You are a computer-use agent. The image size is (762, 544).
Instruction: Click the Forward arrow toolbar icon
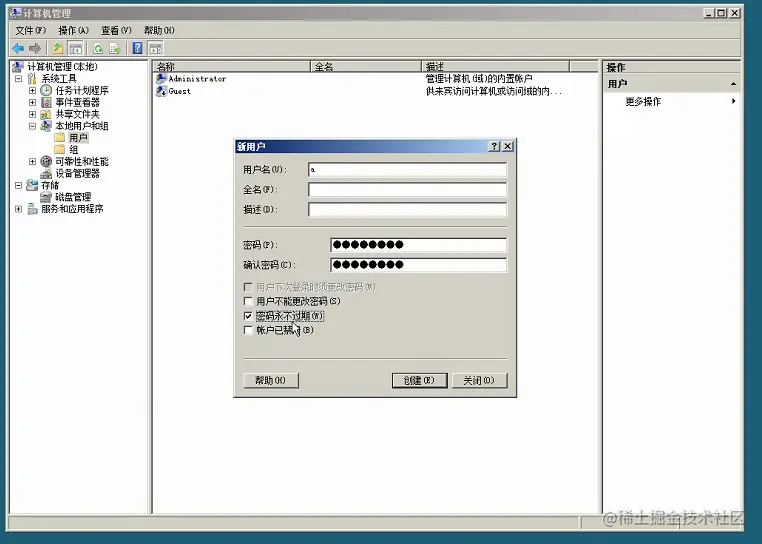35,48
